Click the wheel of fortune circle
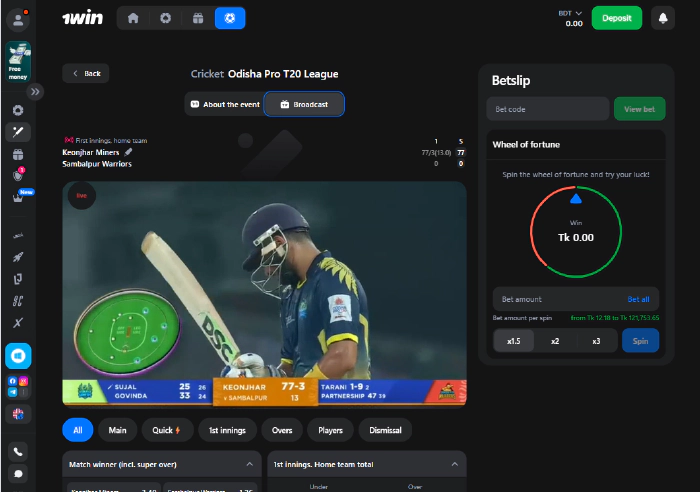Image resolution: width=700 pixels, height=492 pixels. pos(576,232)
